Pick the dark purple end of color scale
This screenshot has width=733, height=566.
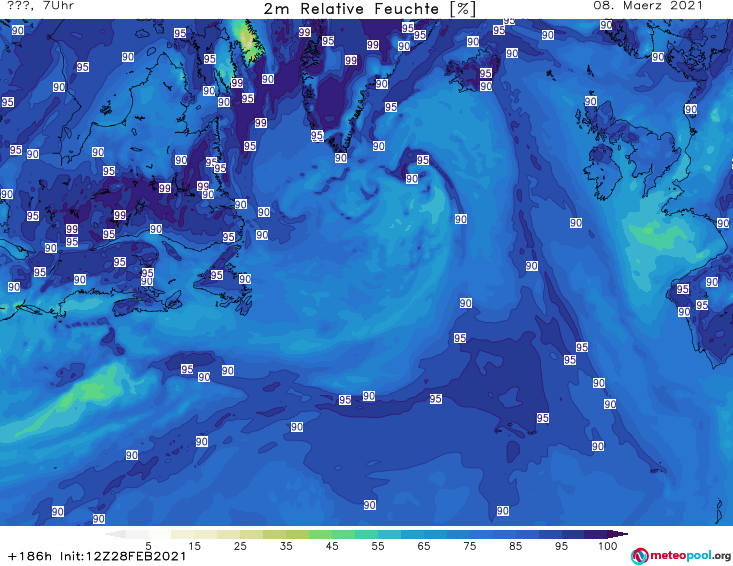(x=618, y=534)
